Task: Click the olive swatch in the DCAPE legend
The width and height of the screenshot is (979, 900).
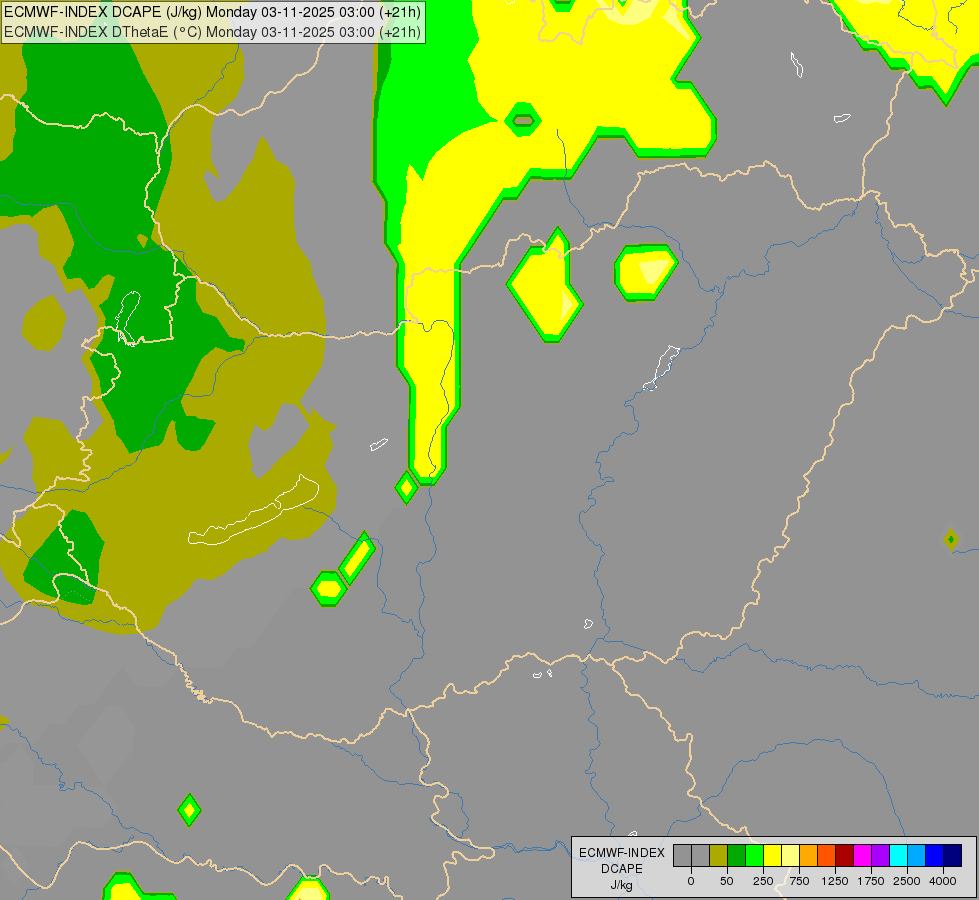Action: [x=719, y=856]
